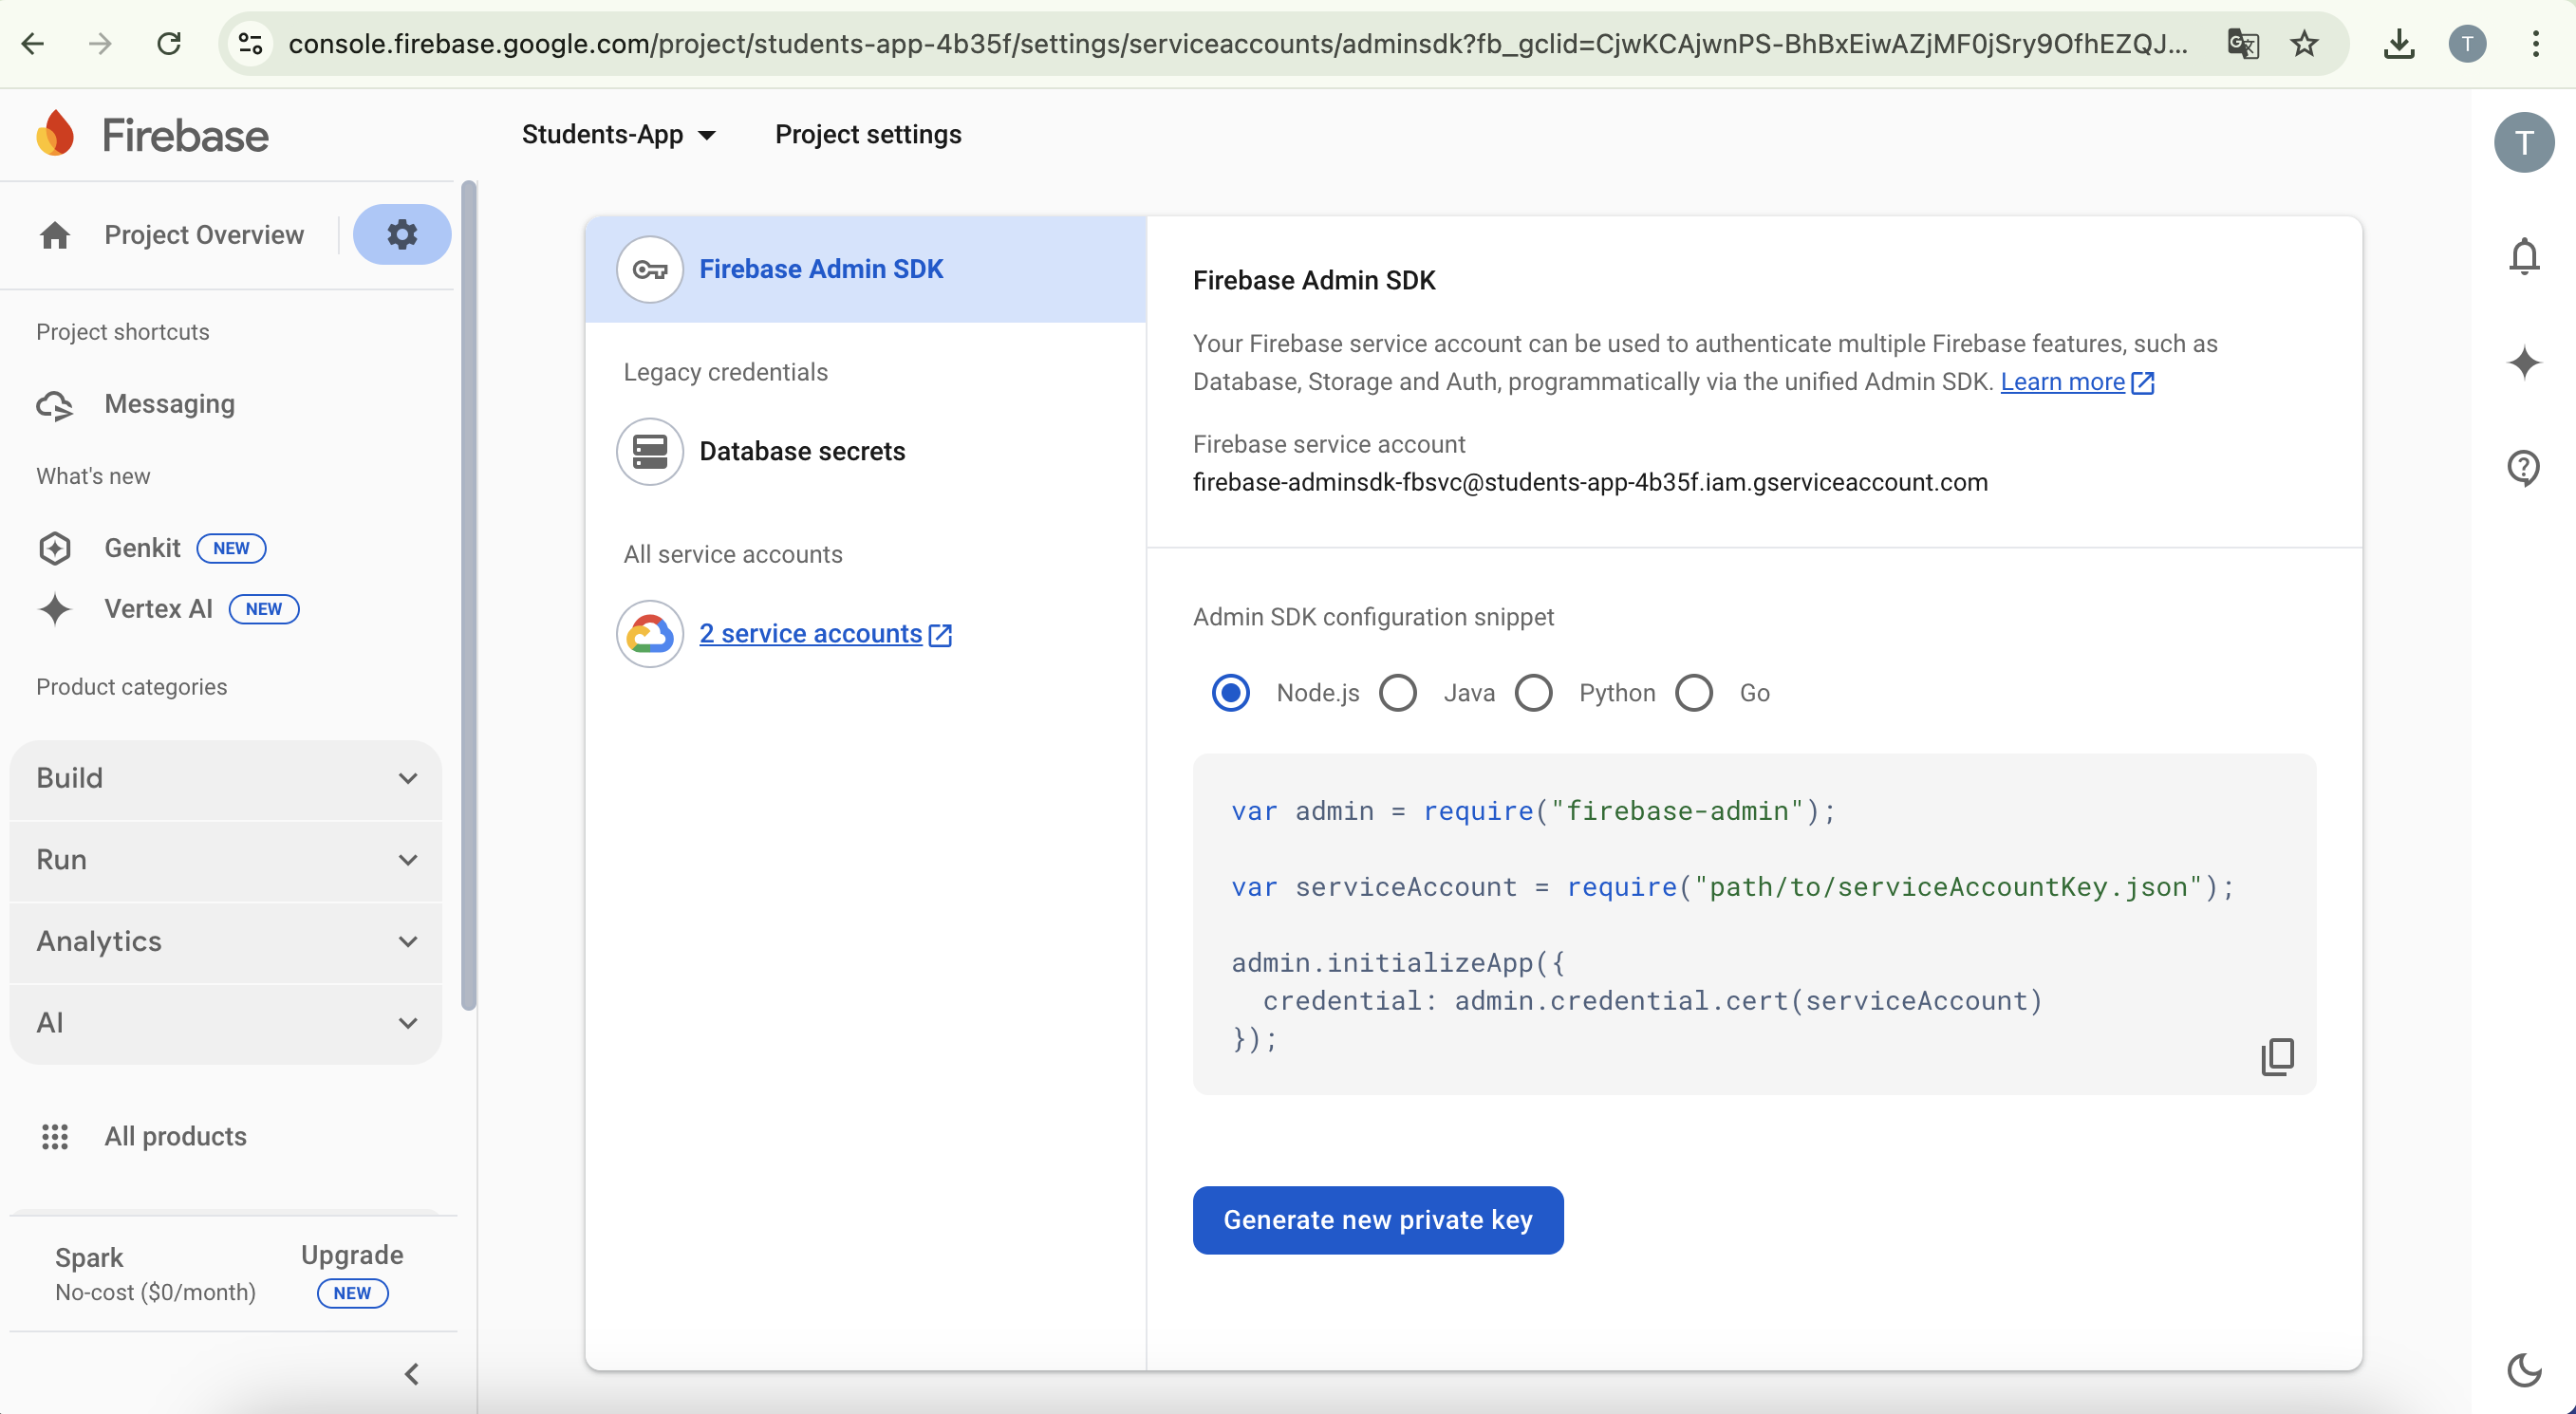Select the Go radio button

1694,692
